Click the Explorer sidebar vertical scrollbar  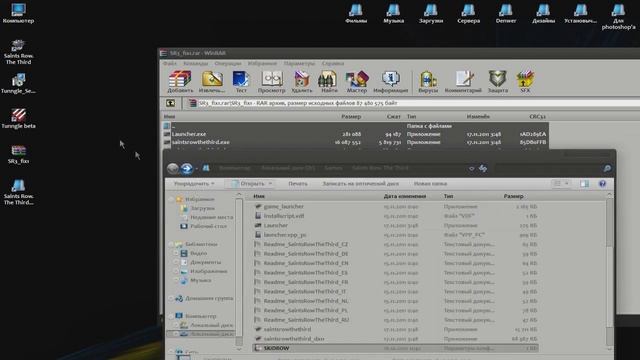click(239, 271)
